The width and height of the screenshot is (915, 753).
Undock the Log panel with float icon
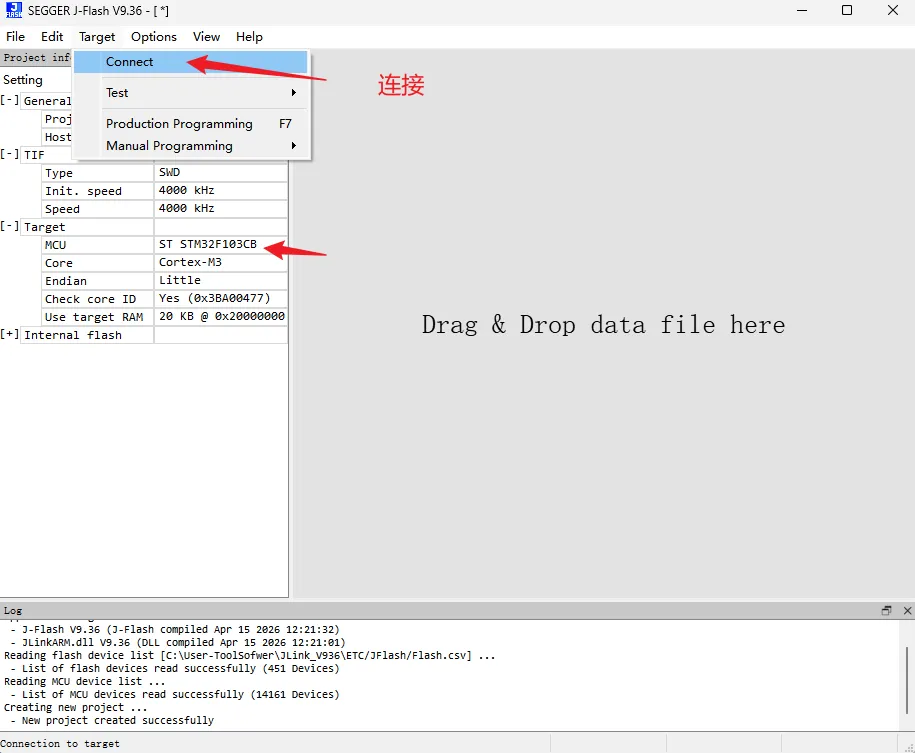[x=886, y=611]
